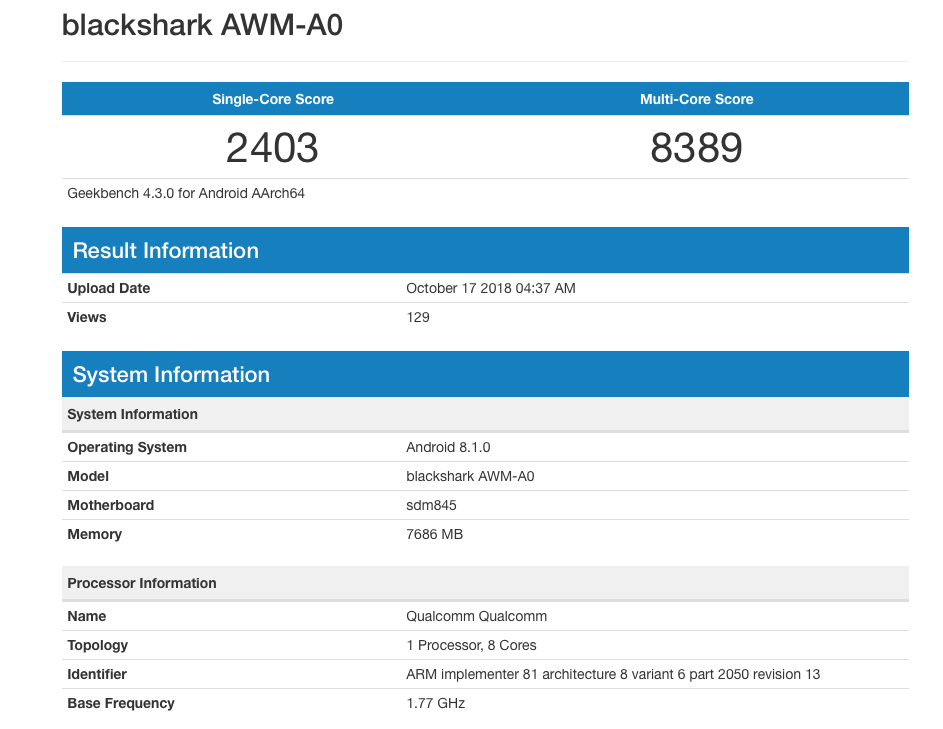Image resolution: width=943 pixels, height=729 pixels.
Task: Select the October 17 2018 upload timestamp
Action: [x=490, y=288]
